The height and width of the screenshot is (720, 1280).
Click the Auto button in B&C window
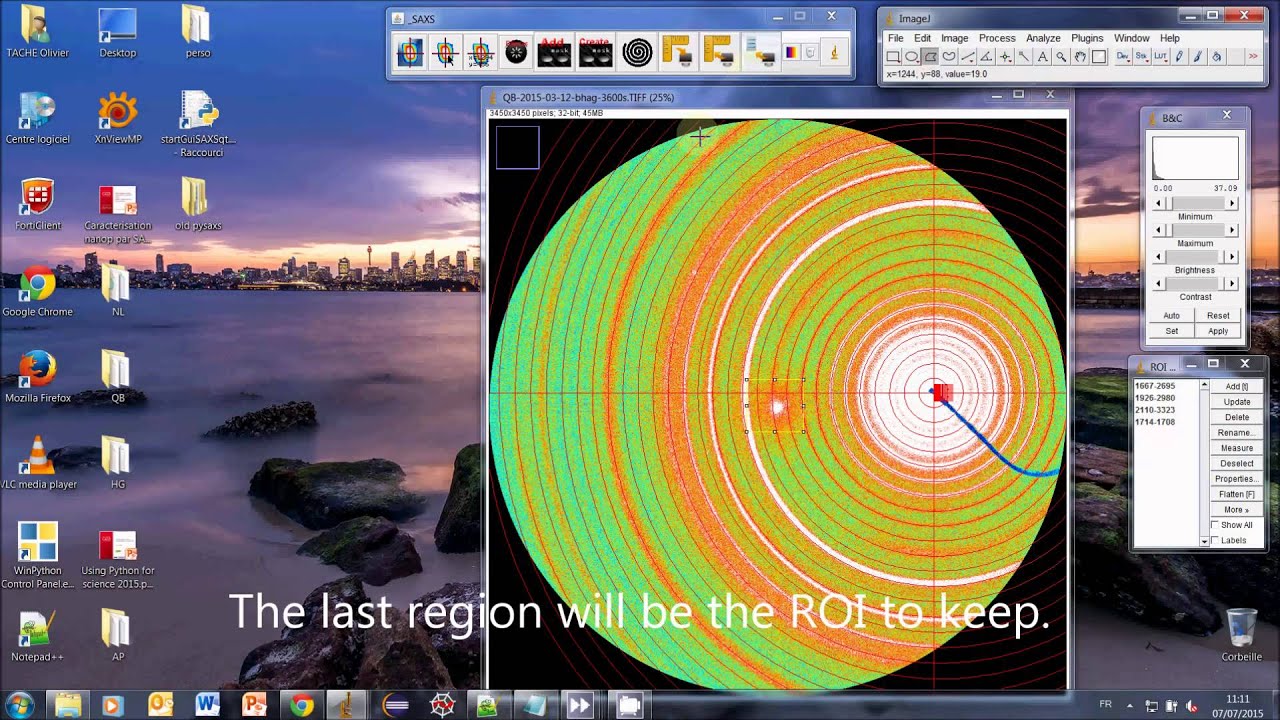click(1171, 316)
